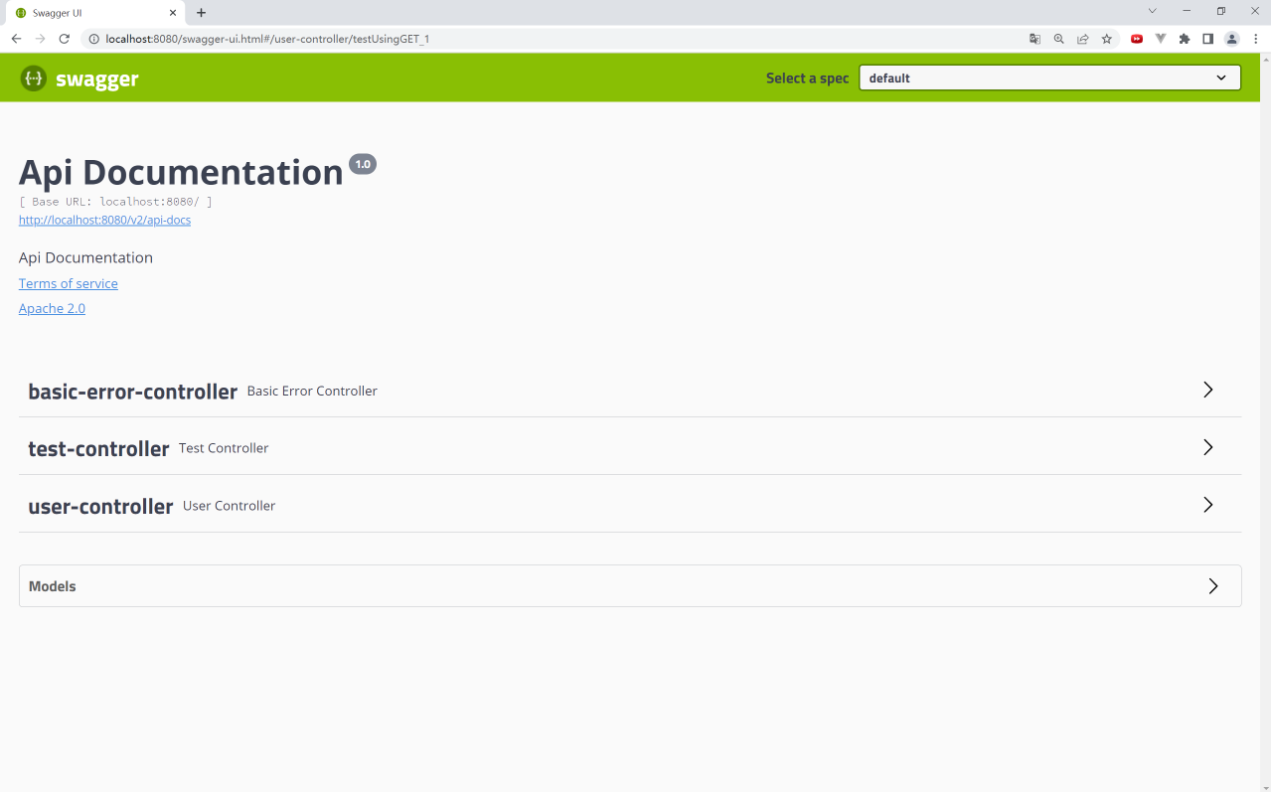1271x792 pixels.
Task: Click the User Controller description text
Action: pyautogui.click(x=229, y=506)
